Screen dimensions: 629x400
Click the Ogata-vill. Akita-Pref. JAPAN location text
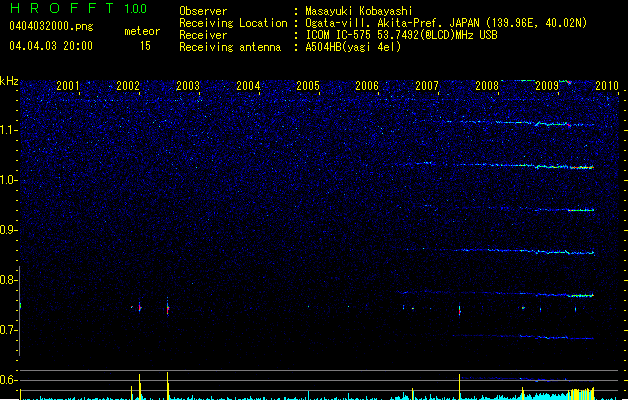(x=446, y=23)
